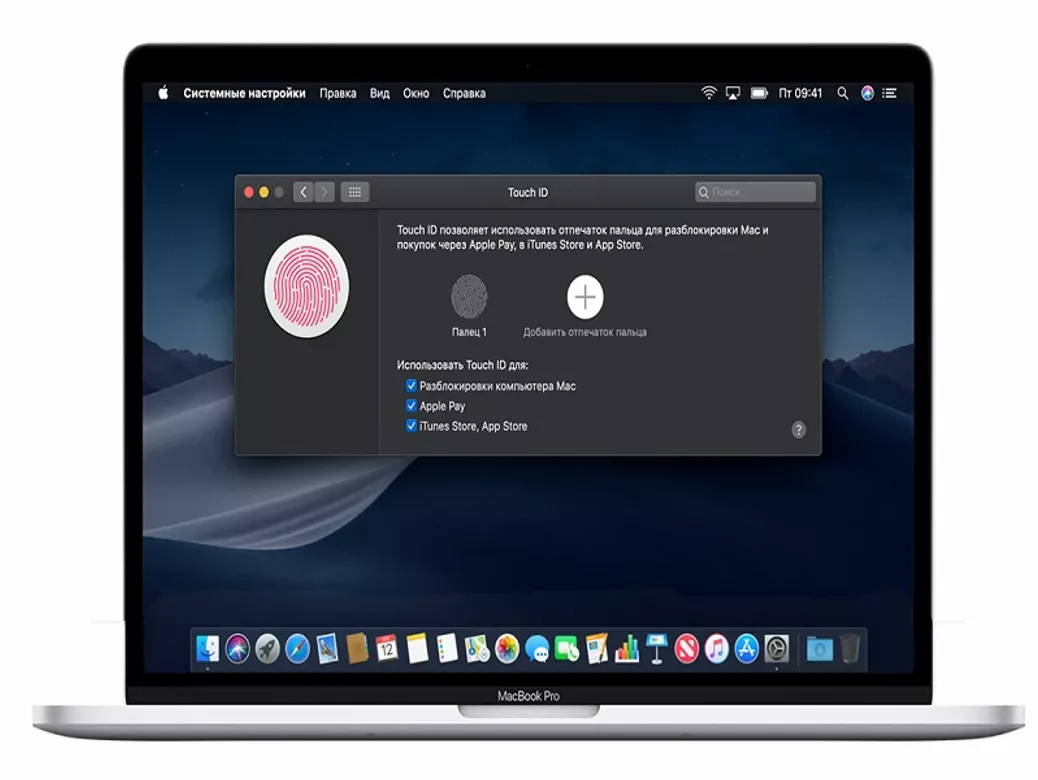Open FaceTime green icon in dock

(567, 648)
